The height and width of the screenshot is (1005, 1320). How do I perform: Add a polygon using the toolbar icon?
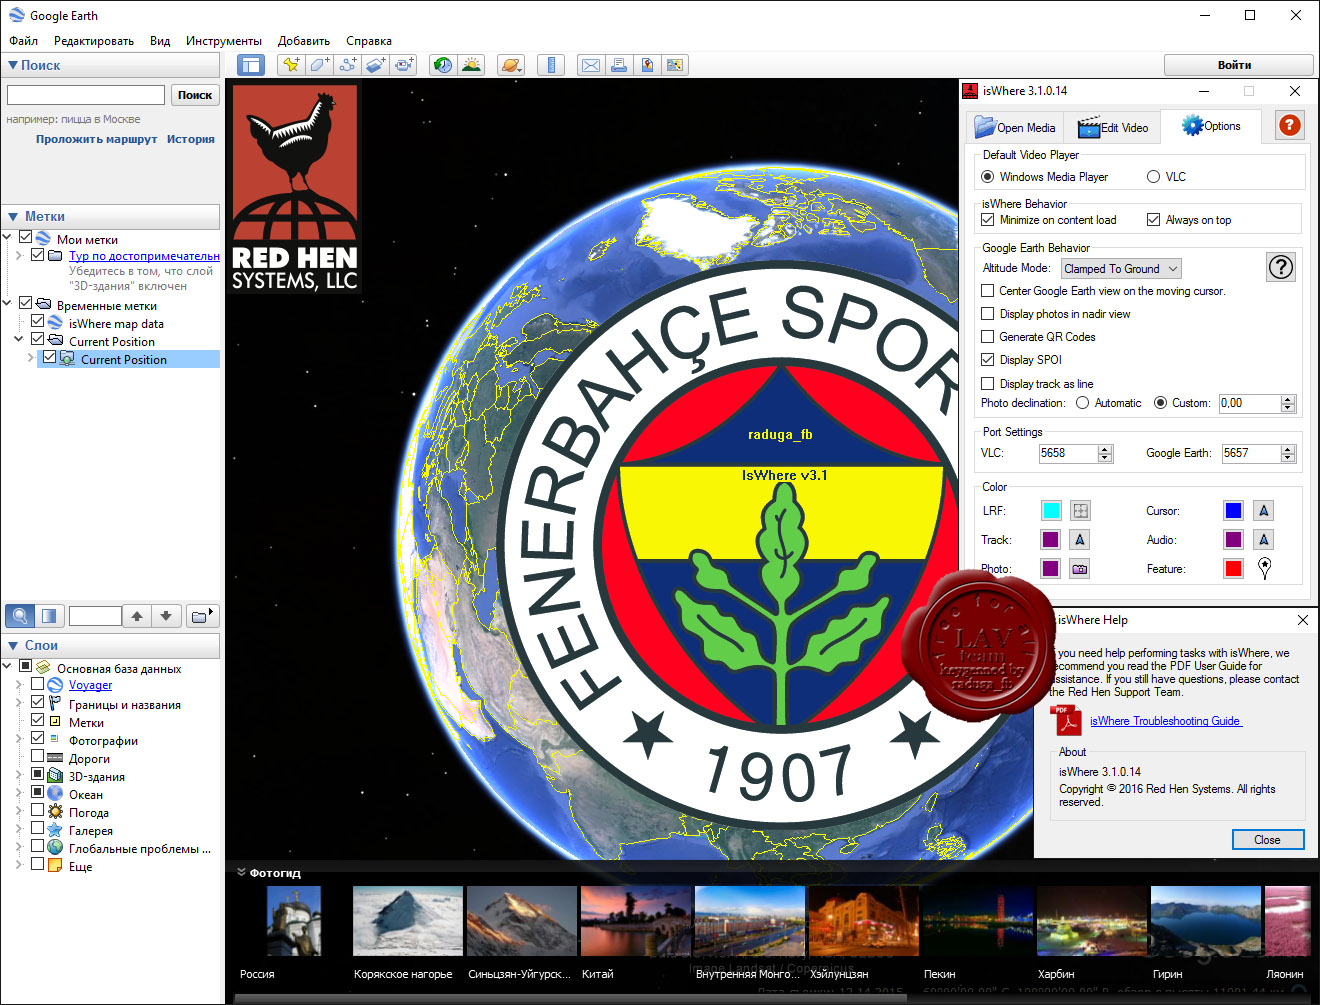[319, 65]
